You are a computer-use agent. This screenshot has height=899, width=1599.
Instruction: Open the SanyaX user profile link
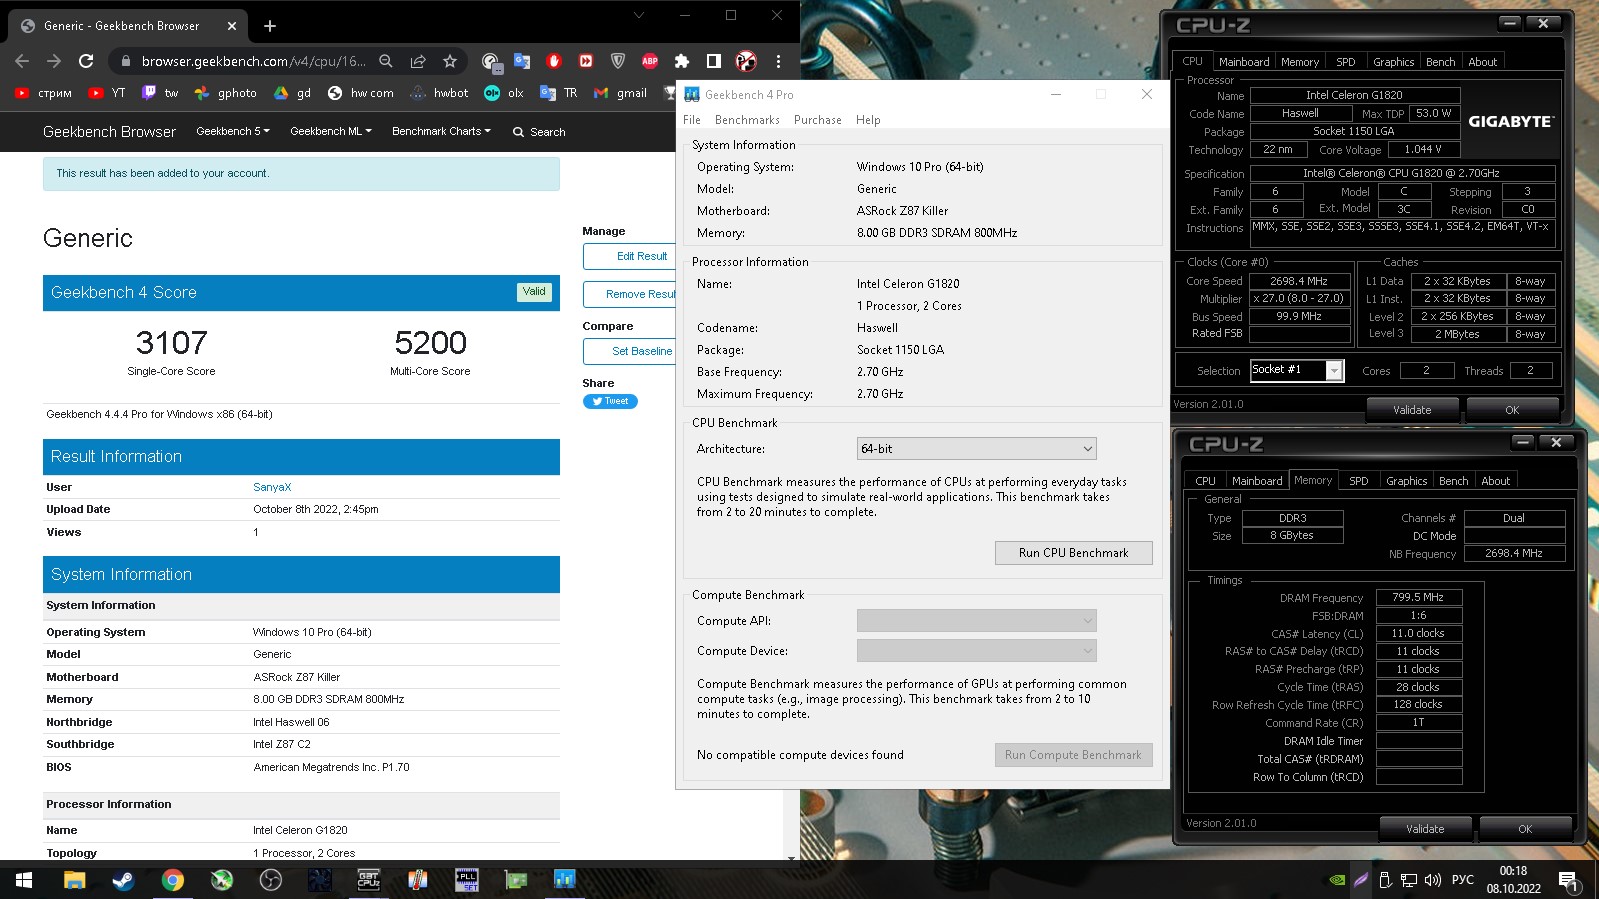tap(272, 487)
